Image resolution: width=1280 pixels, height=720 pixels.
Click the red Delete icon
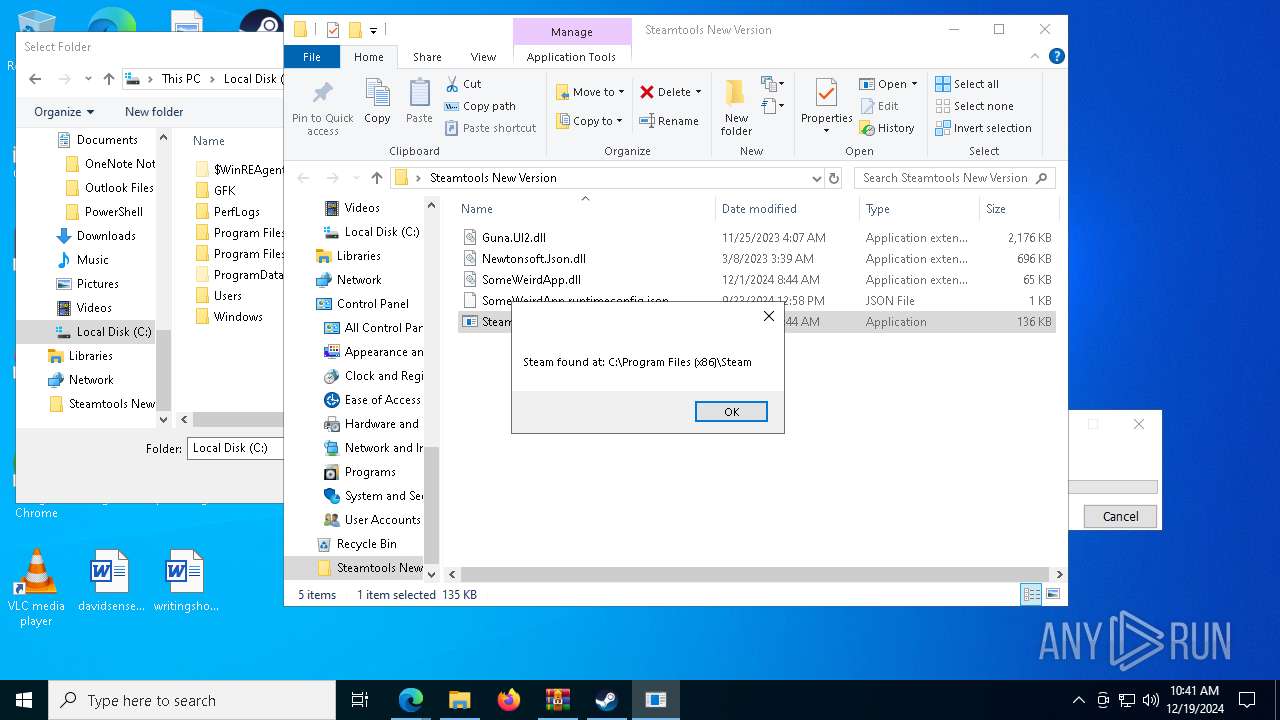tap(647, 92)
